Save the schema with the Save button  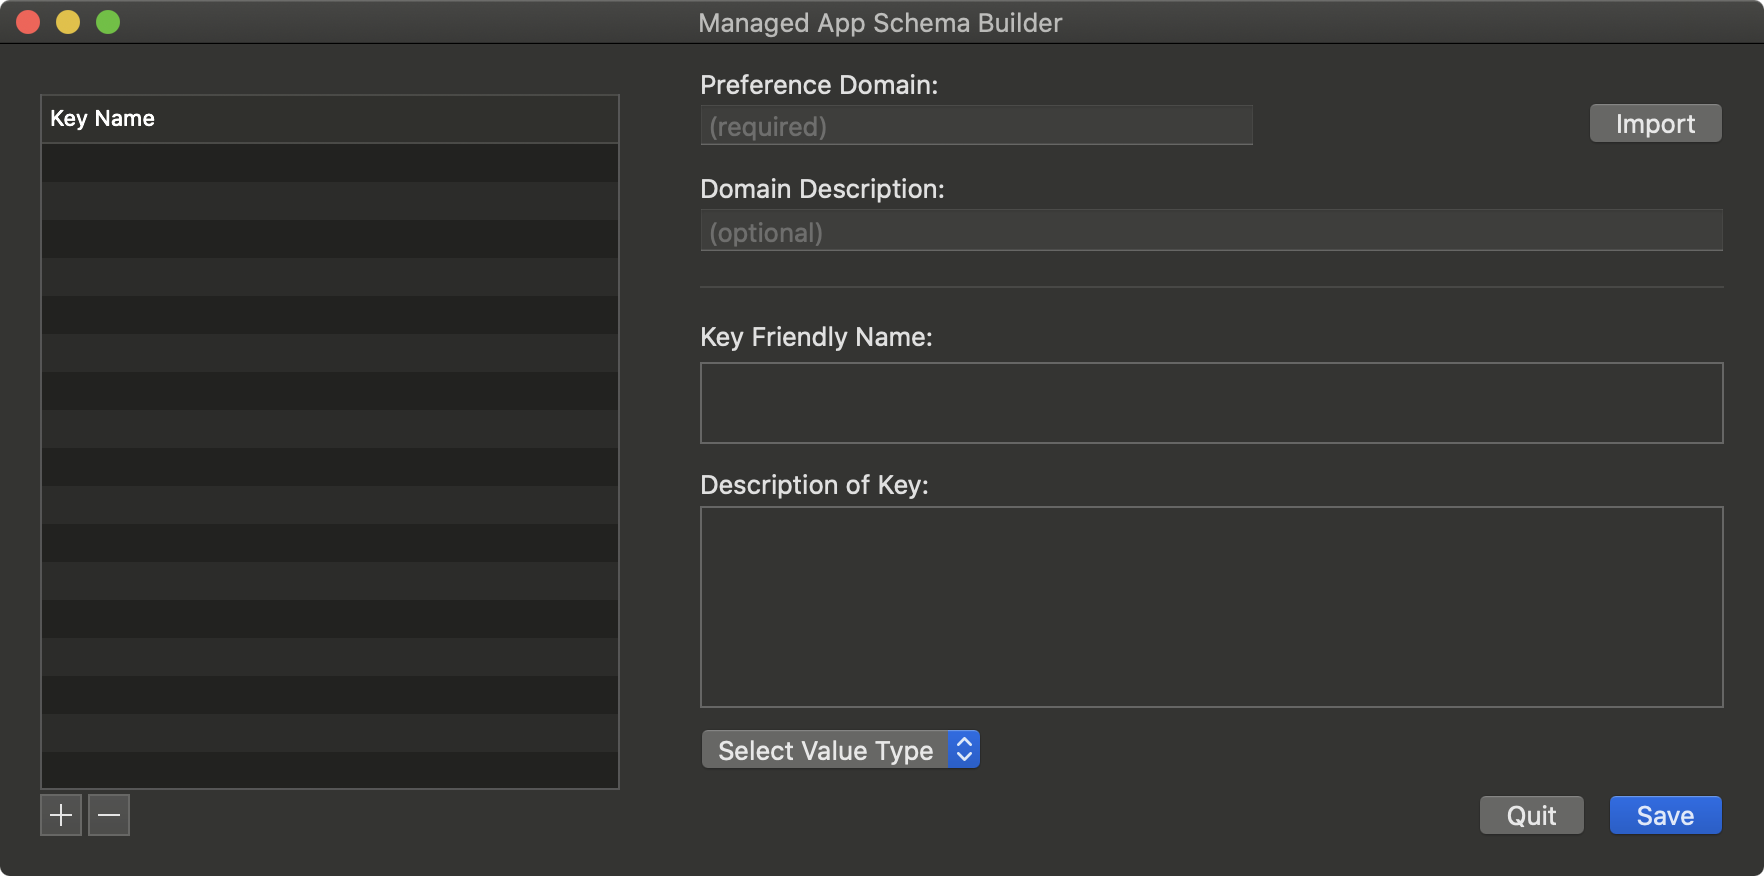(1665, 816)
